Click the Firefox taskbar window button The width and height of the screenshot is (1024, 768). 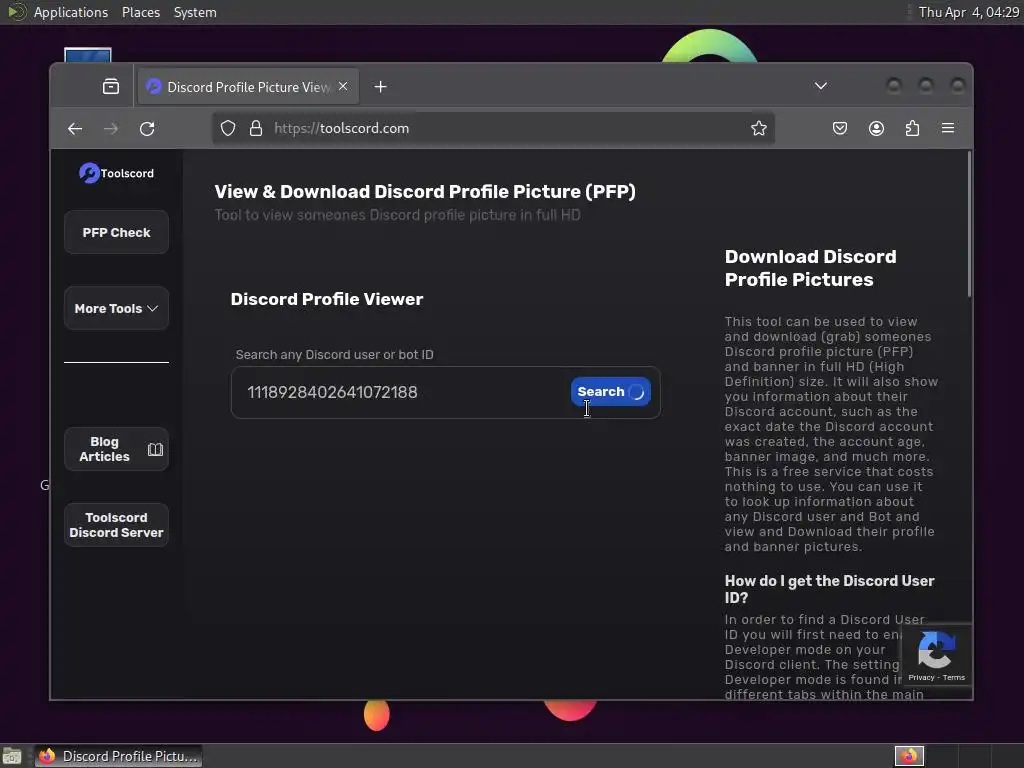pos(118,756)
